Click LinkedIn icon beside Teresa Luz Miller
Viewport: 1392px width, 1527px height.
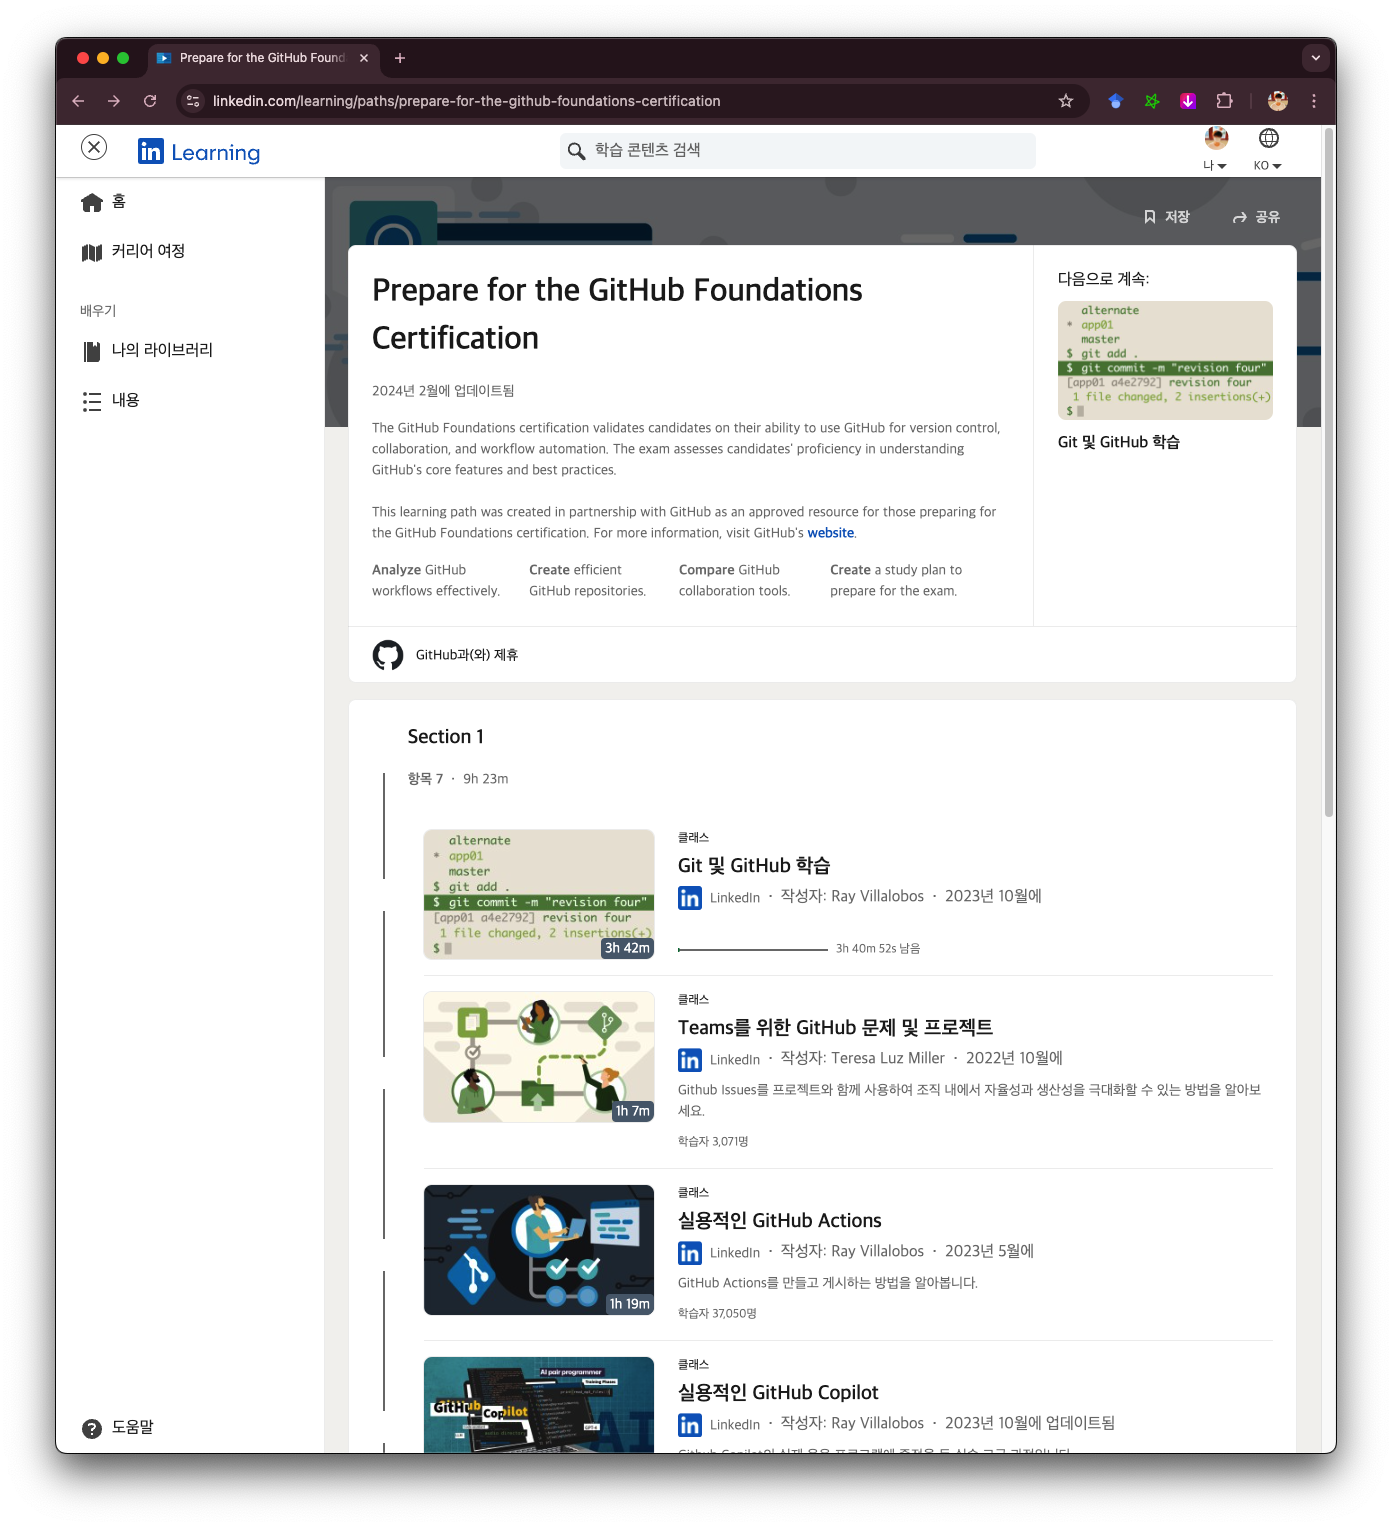tap(690, 1060)
